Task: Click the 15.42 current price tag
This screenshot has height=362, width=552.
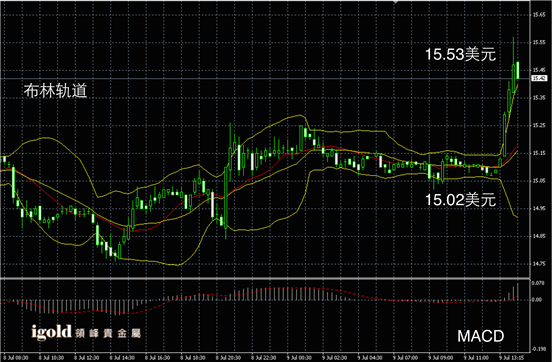Action: coord(539,78)
